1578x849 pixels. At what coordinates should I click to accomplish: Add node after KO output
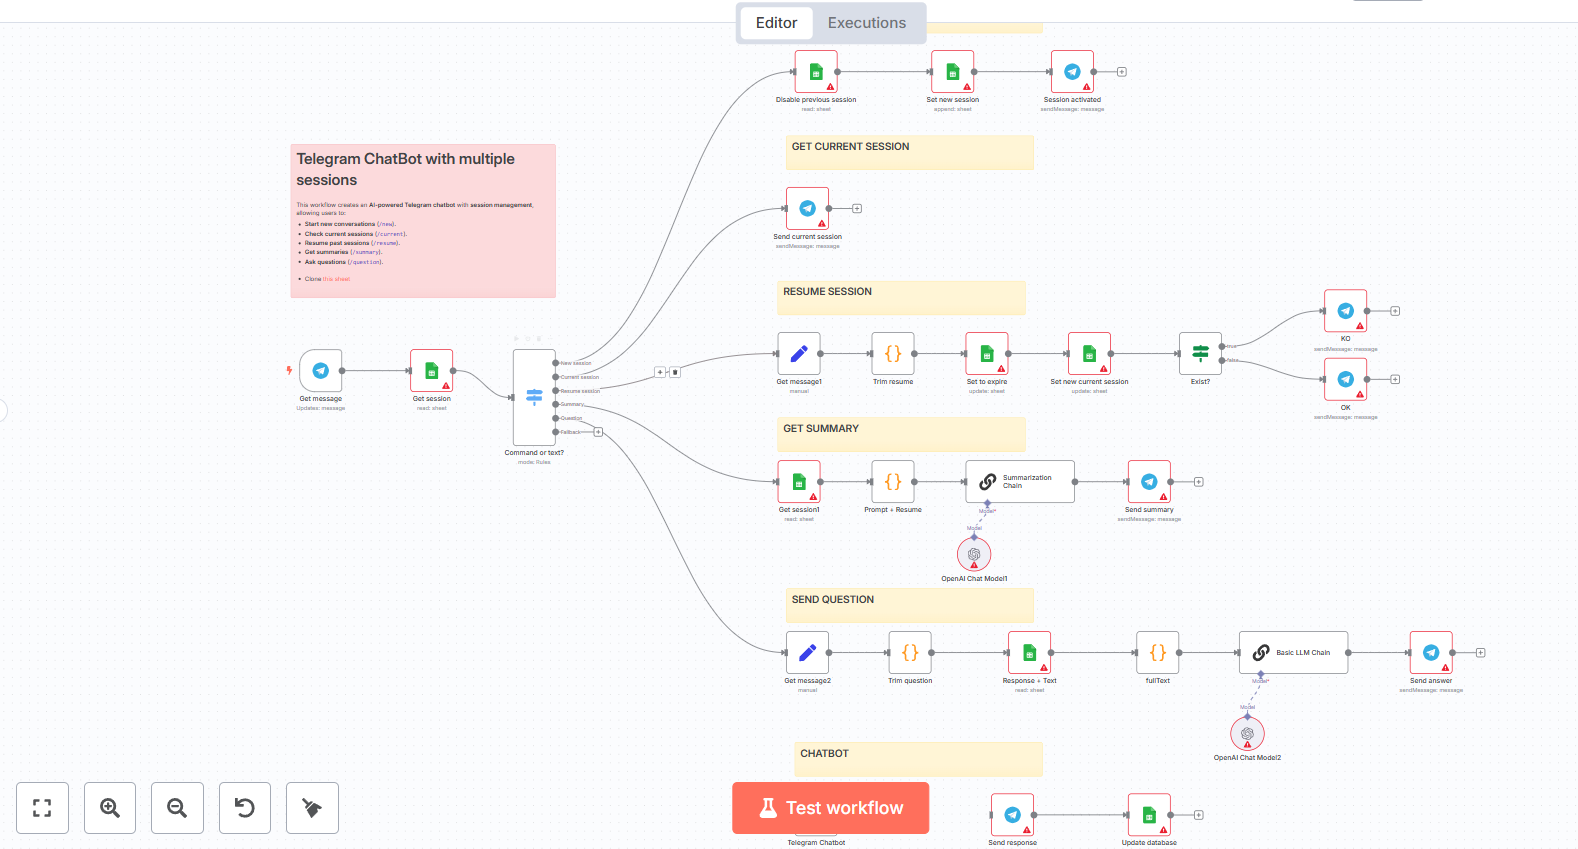coord(1395,311)
